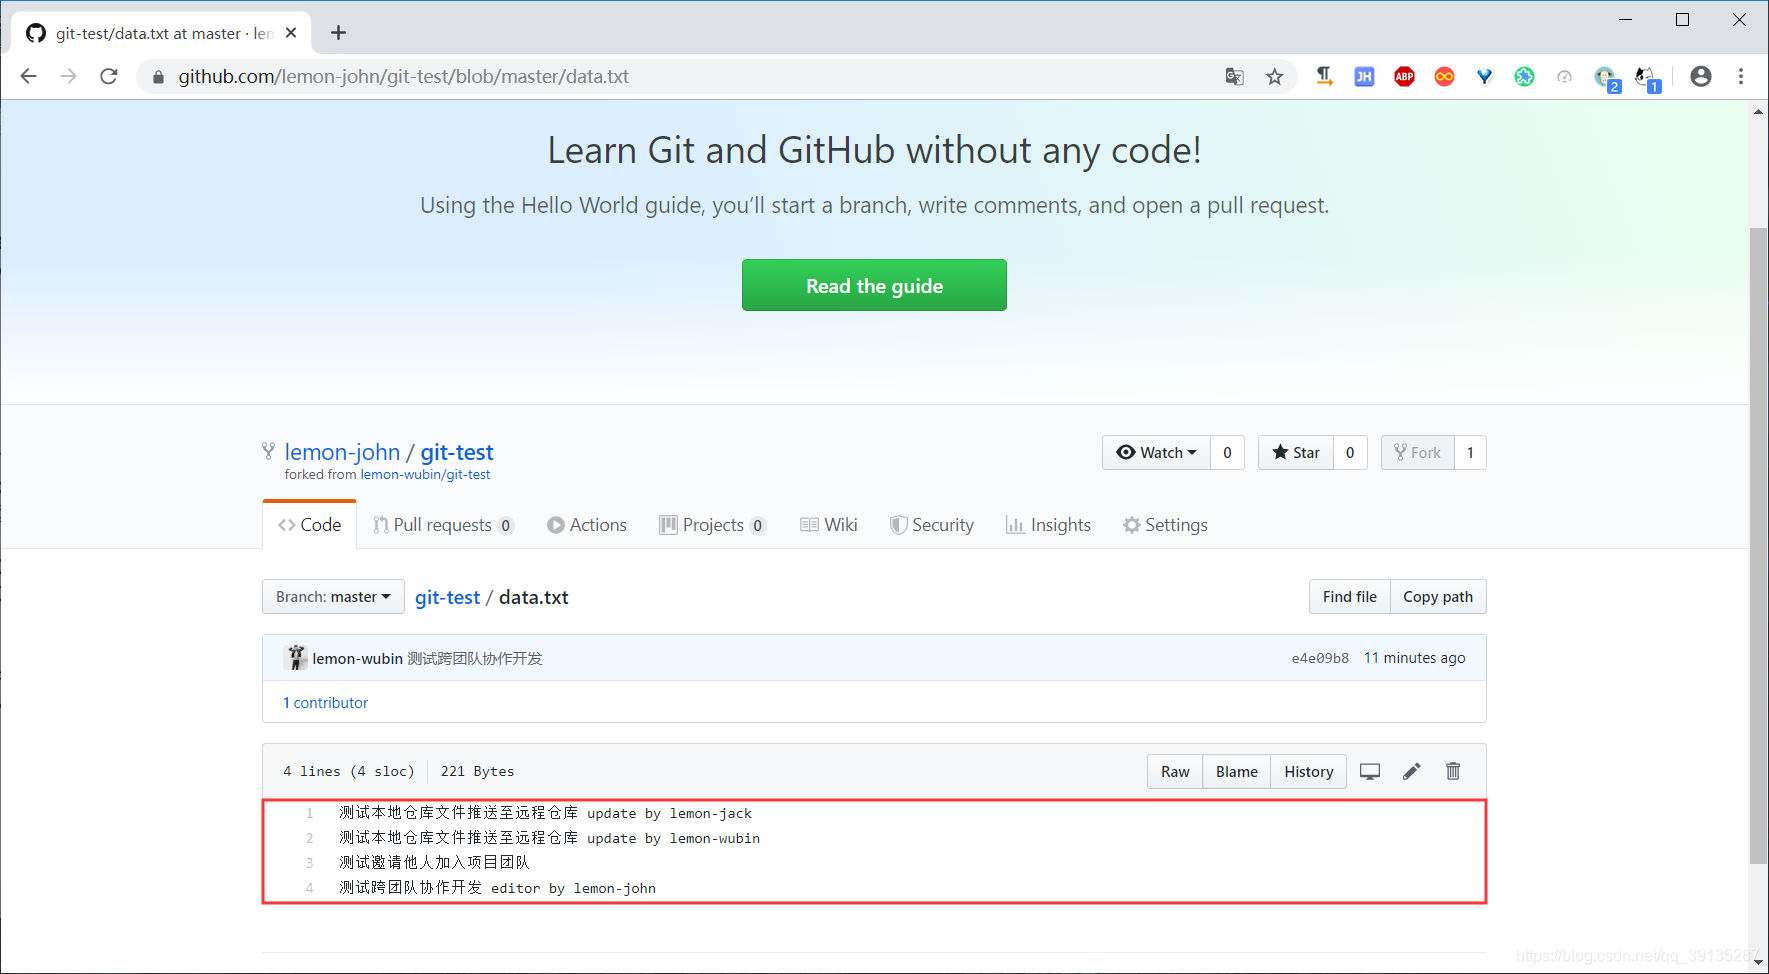
Task: Click line number 4 in data.txt
Action: [310, 888]
